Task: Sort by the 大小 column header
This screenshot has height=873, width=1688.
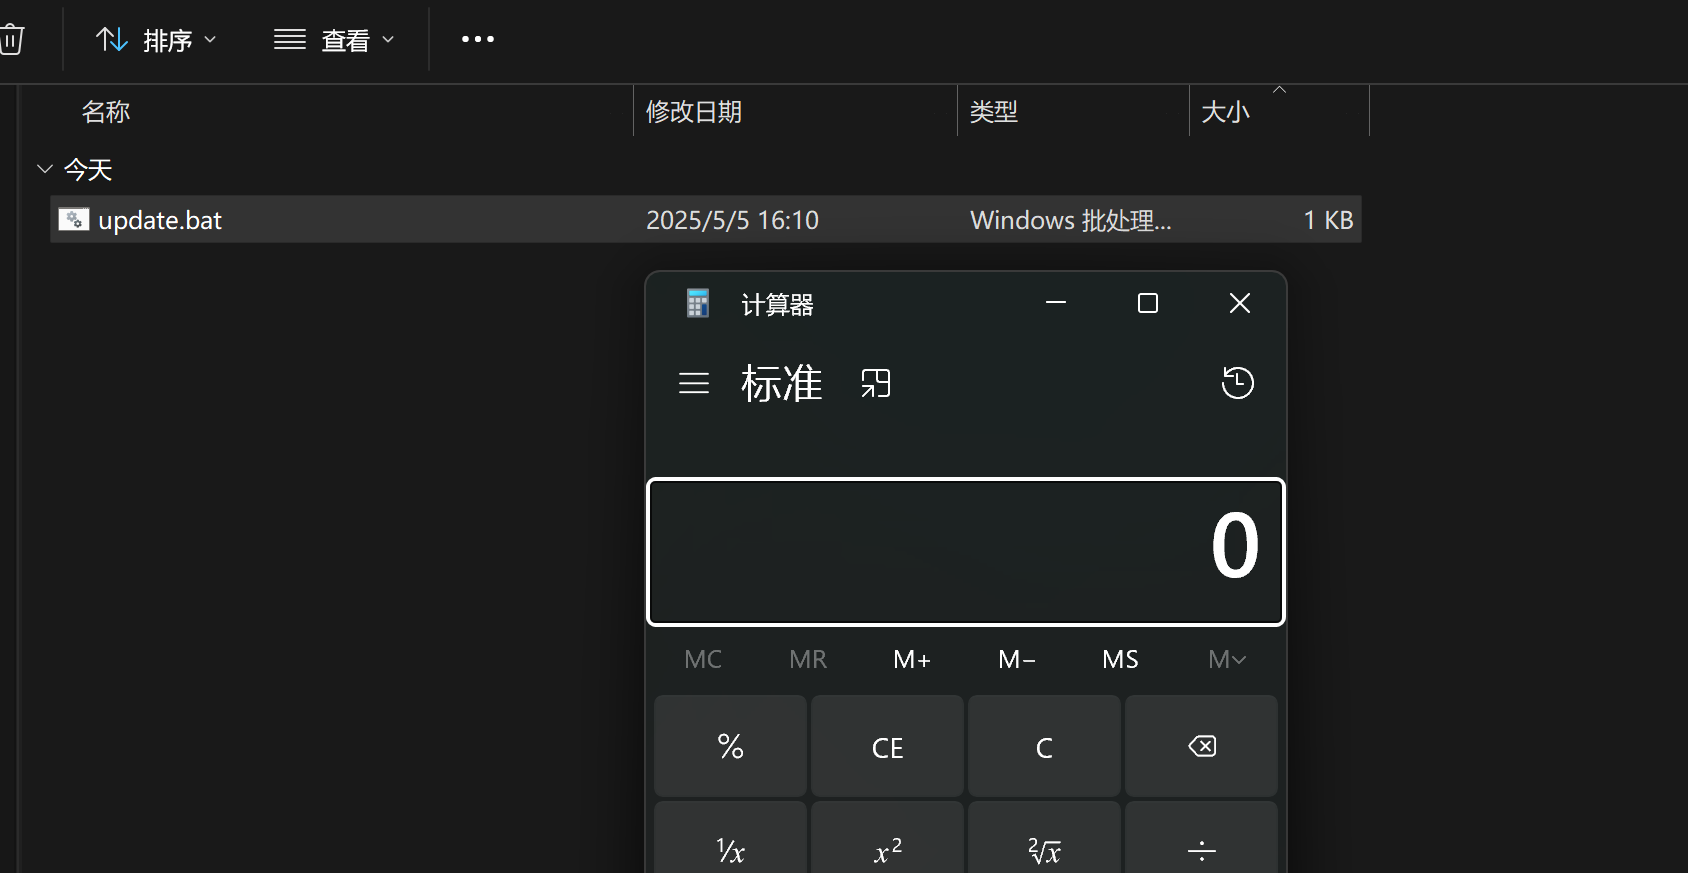Action: point(1225,111)
